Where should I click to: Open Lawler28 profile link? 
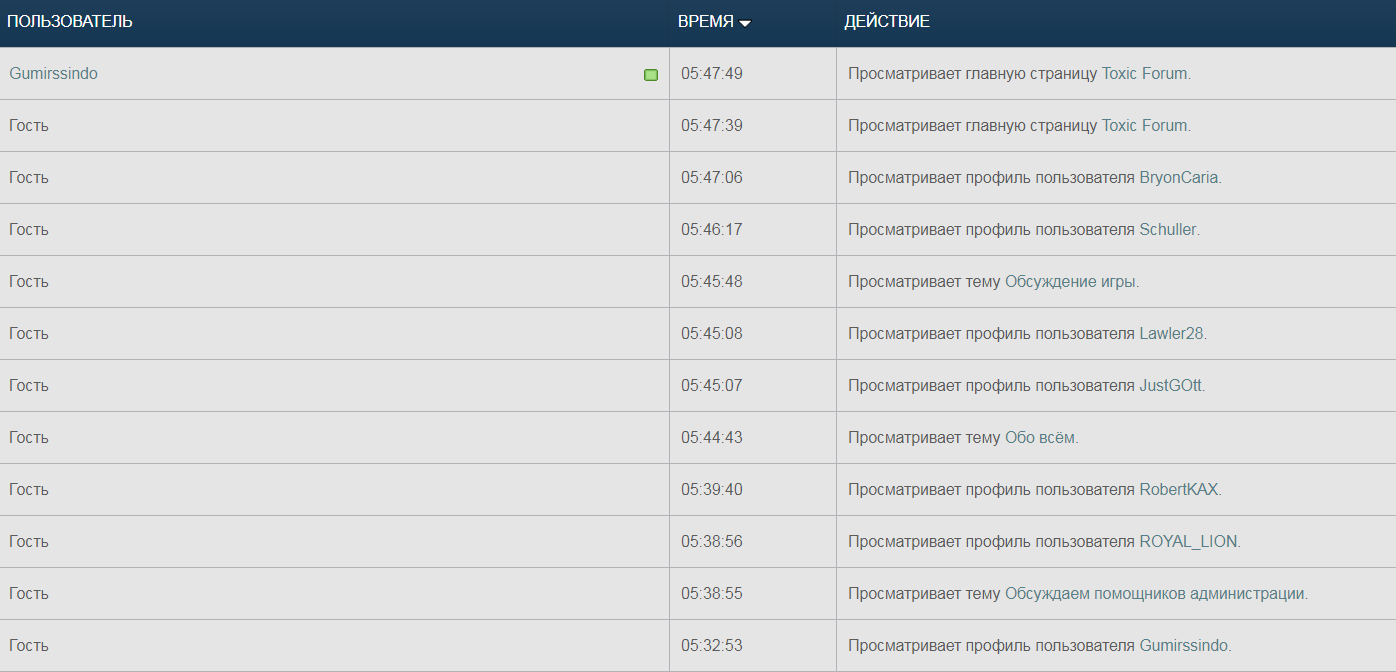[1171, 334]
